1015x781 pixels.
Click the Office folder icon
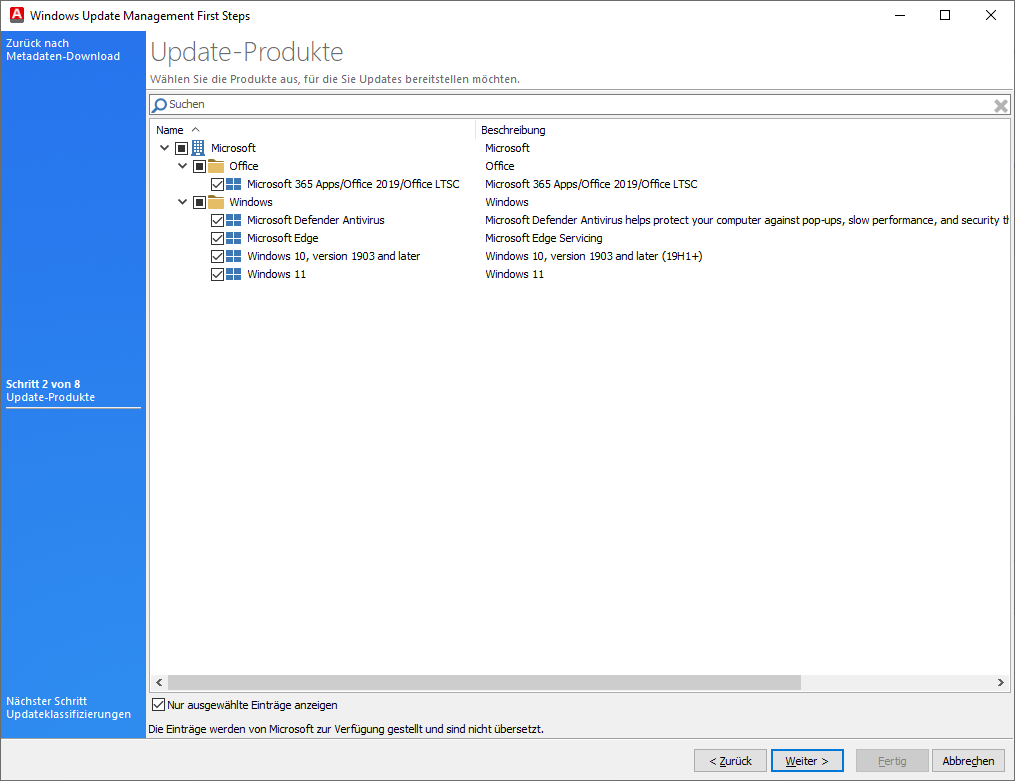point(217,165)
